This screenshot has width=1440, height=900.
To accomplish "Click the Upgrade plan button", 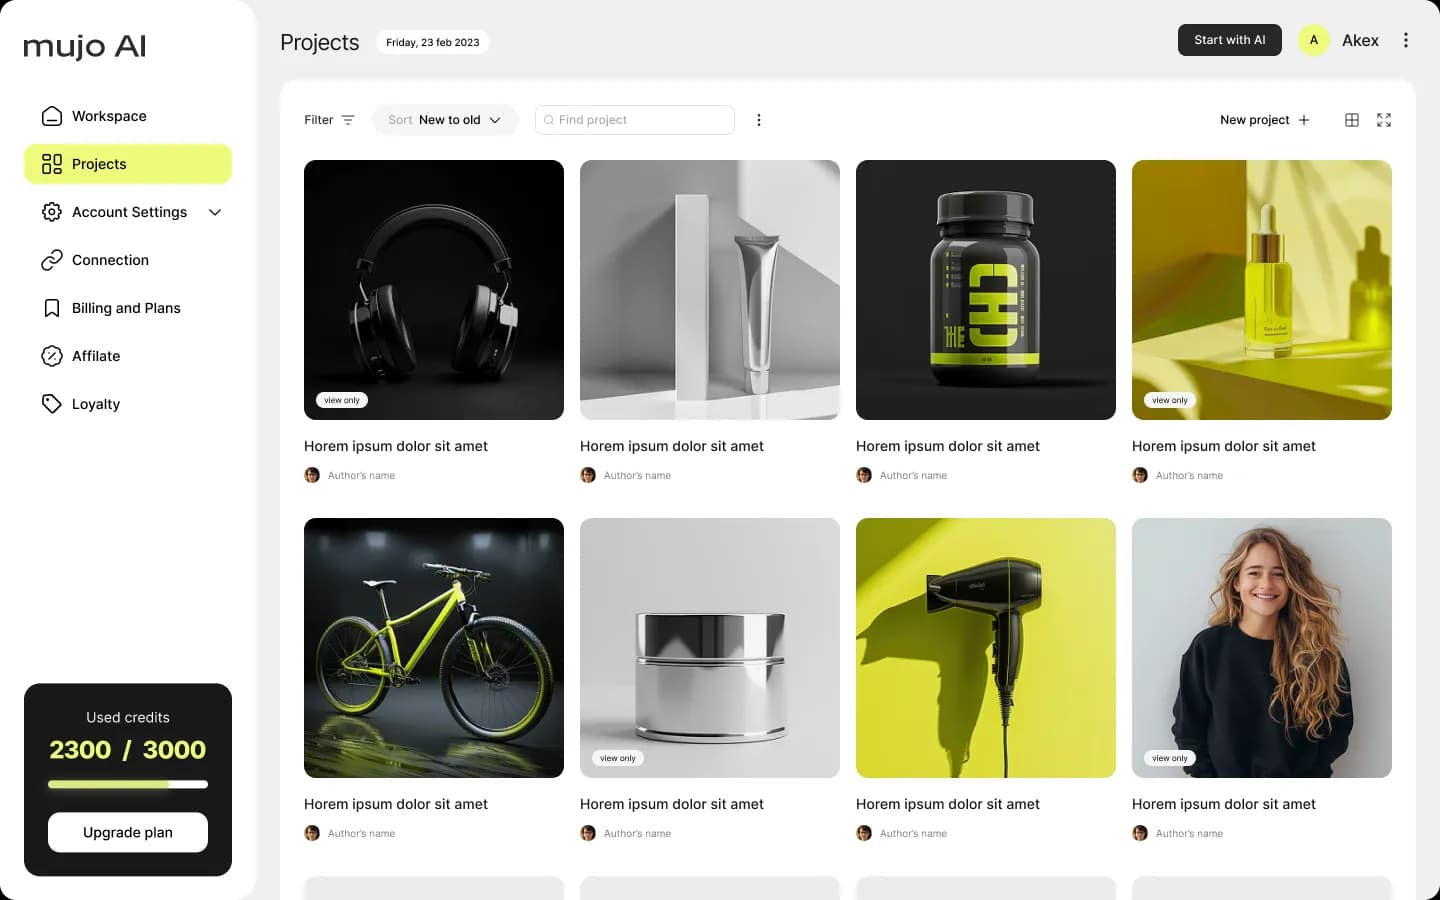I will click(x=128, y=832).
